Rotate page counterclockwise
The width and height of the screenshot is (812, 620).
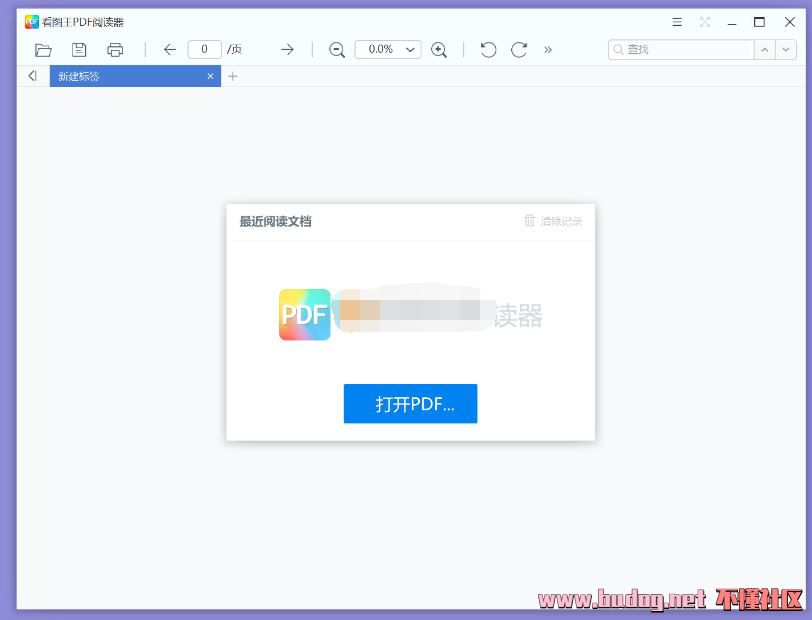488,50
